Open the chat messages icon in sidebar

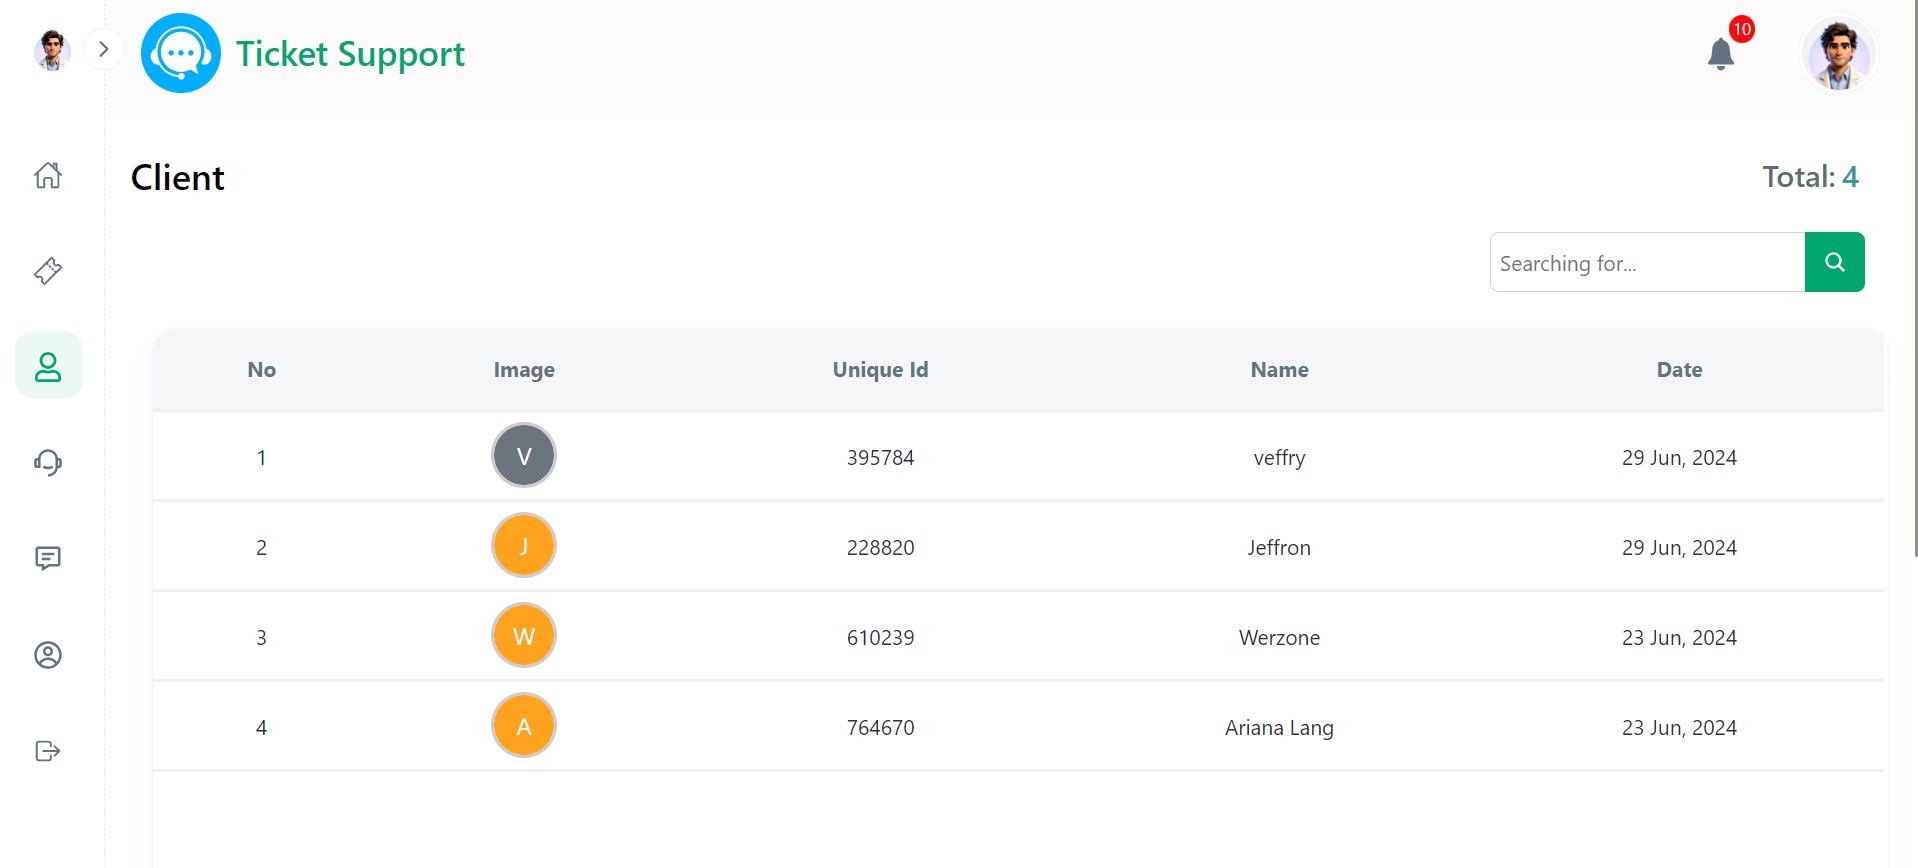click(x=48, y=558)
